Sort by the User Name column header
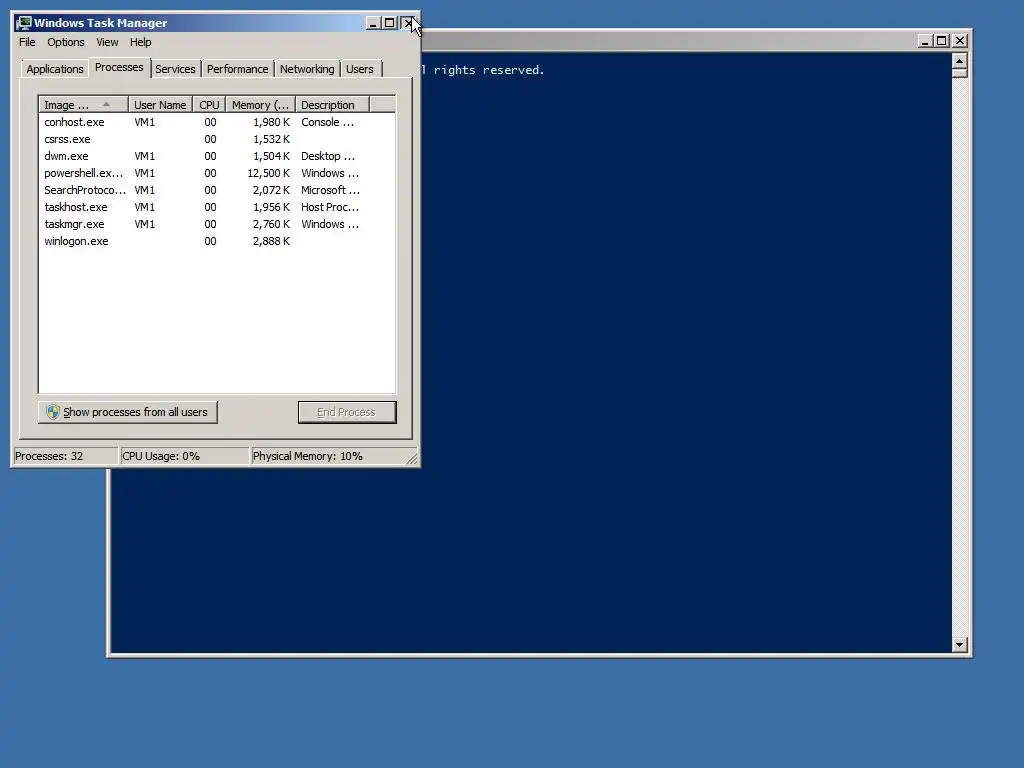The image size is (1024, 768). coord(160,105)
